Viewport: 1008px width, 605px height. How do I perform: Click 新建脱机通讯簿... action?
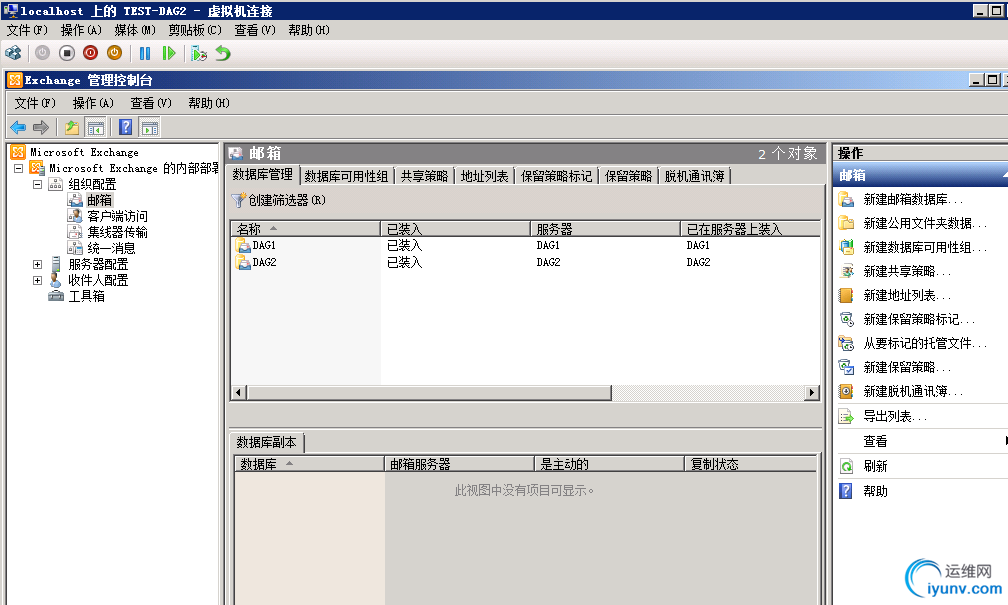[x=913, y=392]
